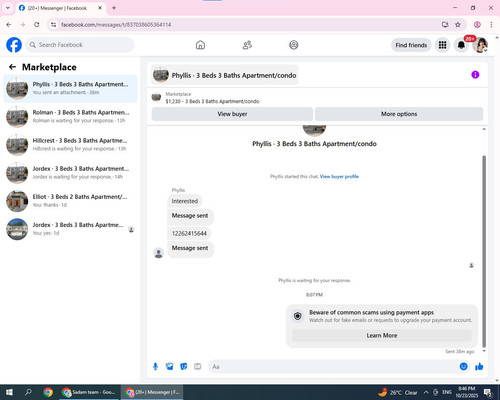Screen dimensions: 500x400
Task: Open Jordex conversation waiting 14h
Action: tap(70, 173)
